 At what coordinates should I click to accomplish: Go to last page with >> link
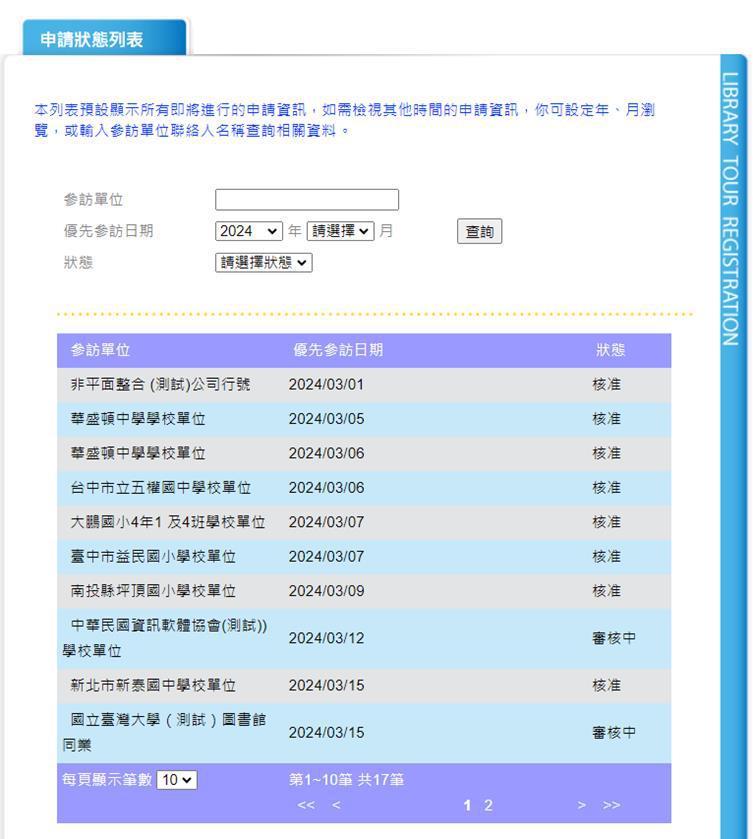point(611,805)
